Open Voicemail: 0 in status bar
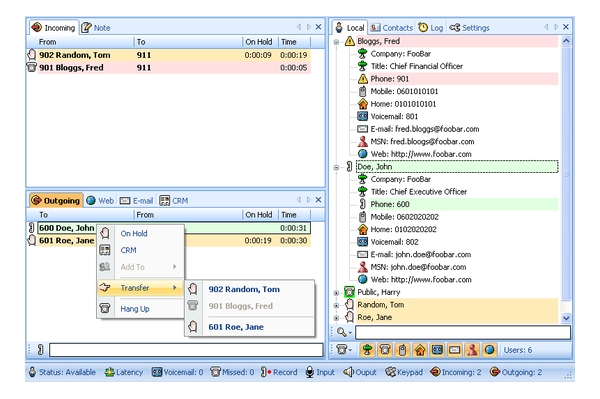The height and width of the screenshot is (399, 600). pyautogui.click(x=177, y=372)
